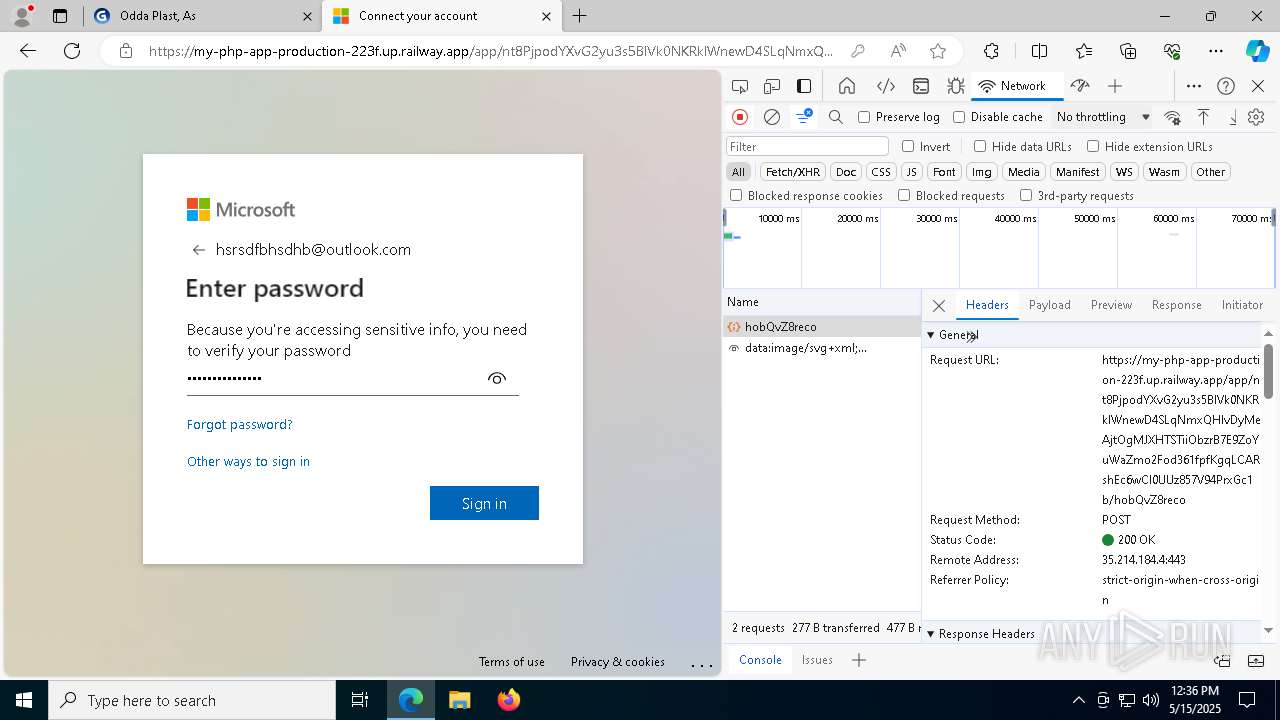Export HAR file down-arrow icon
The height and width of the screenshot is (720, 1280).
coord(1233,117)
